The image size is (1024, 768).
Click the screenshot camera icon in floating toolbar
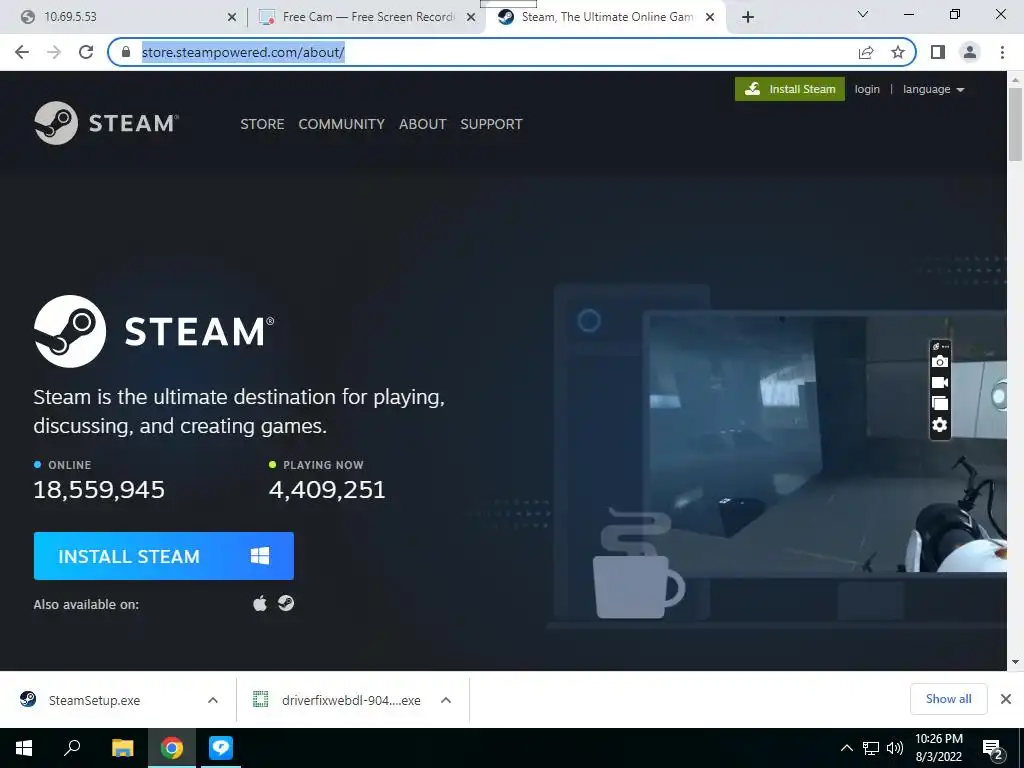click(940, 362)
